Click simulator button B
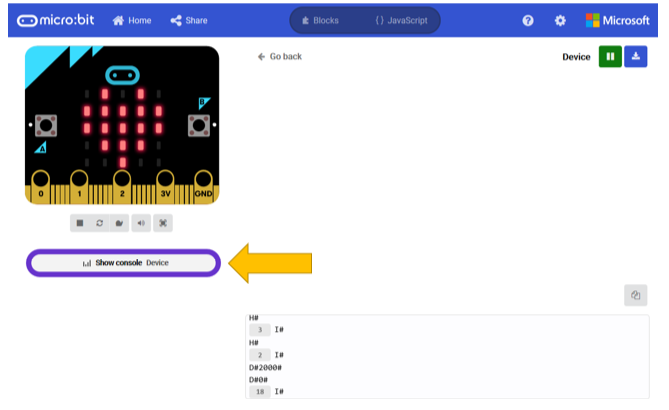This screenshot has height=410, width=669. [199, 125]
